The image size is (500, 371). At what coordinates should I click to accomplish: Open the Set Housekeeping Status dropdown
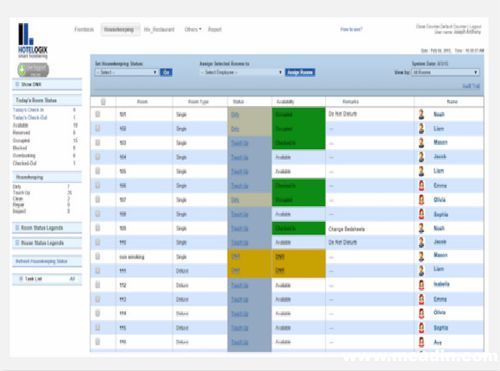pyautogui.click(x=127, y=72)
